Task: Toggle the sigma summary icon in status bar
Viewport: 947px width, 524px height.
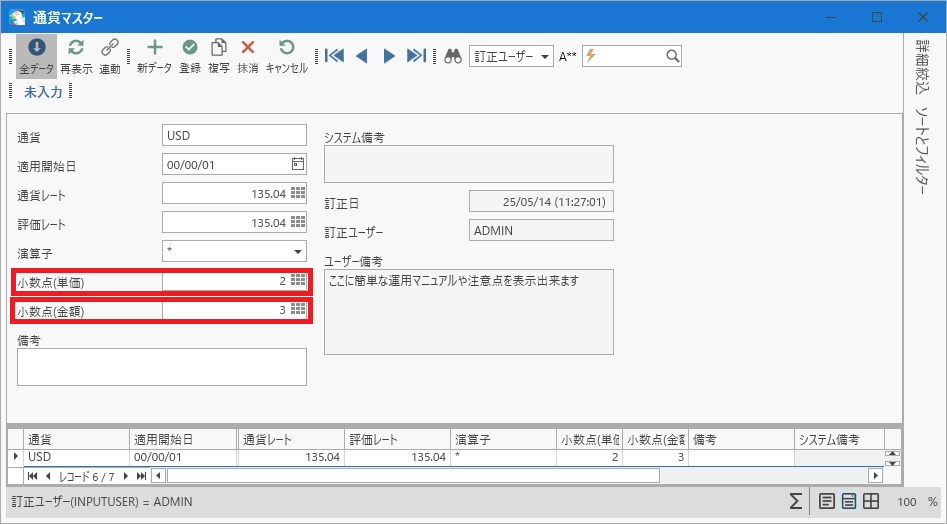Action: [796, 501]
